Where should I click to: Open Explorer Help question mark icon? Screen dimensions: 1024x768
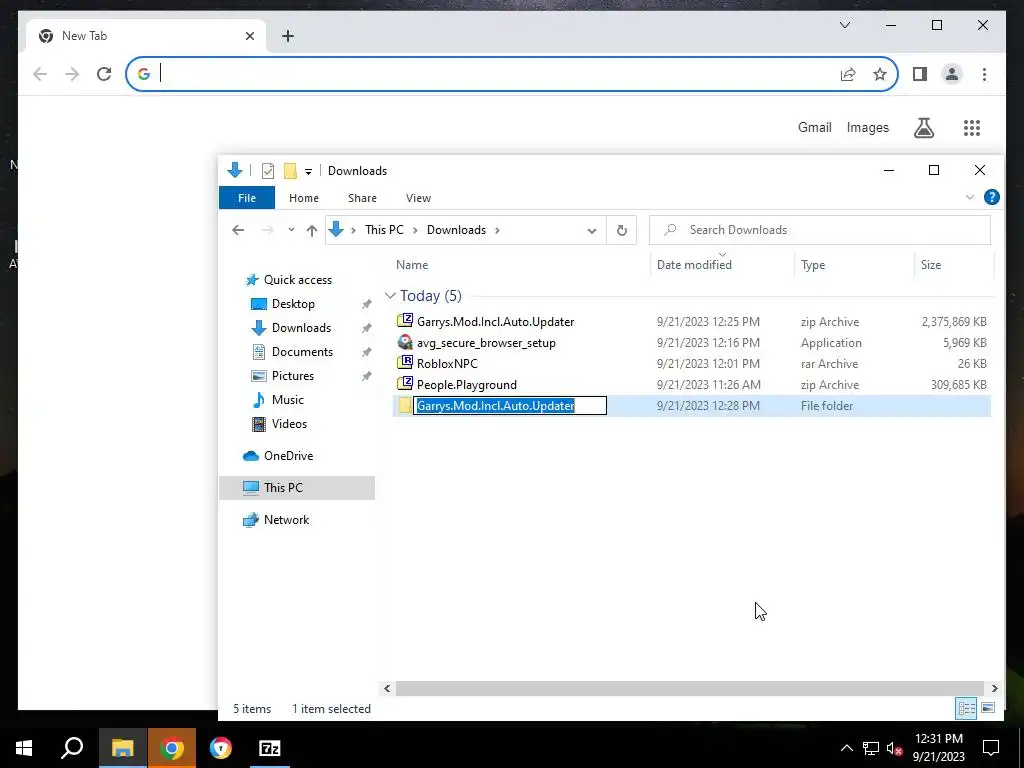(x=991, y=197)
